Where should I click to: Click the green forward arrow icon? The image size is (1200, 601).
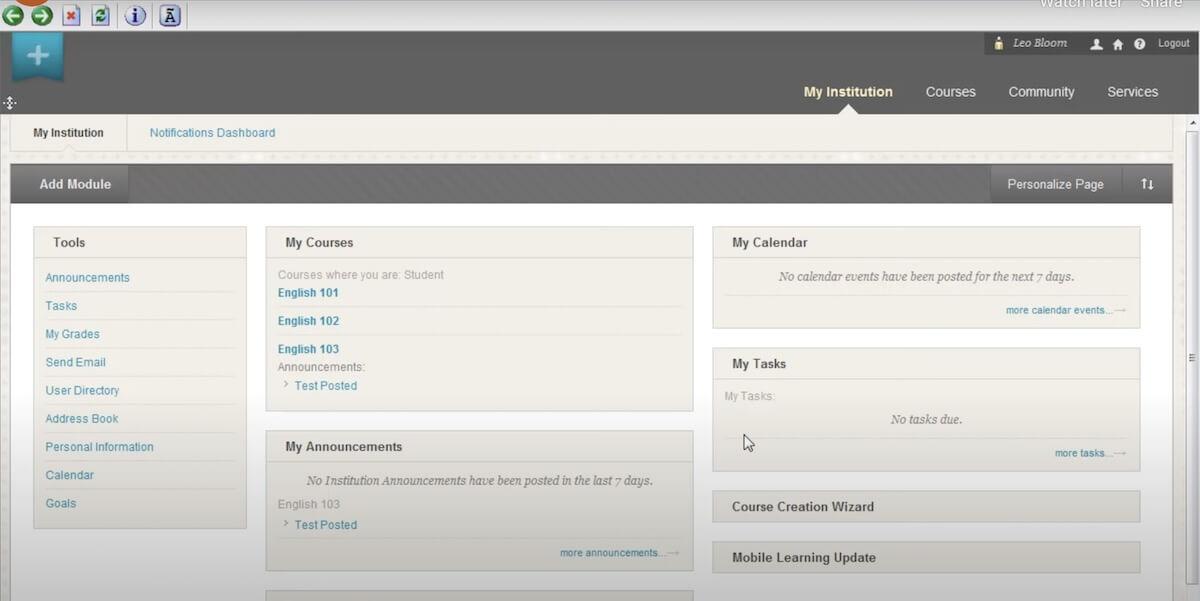[41, 15]
